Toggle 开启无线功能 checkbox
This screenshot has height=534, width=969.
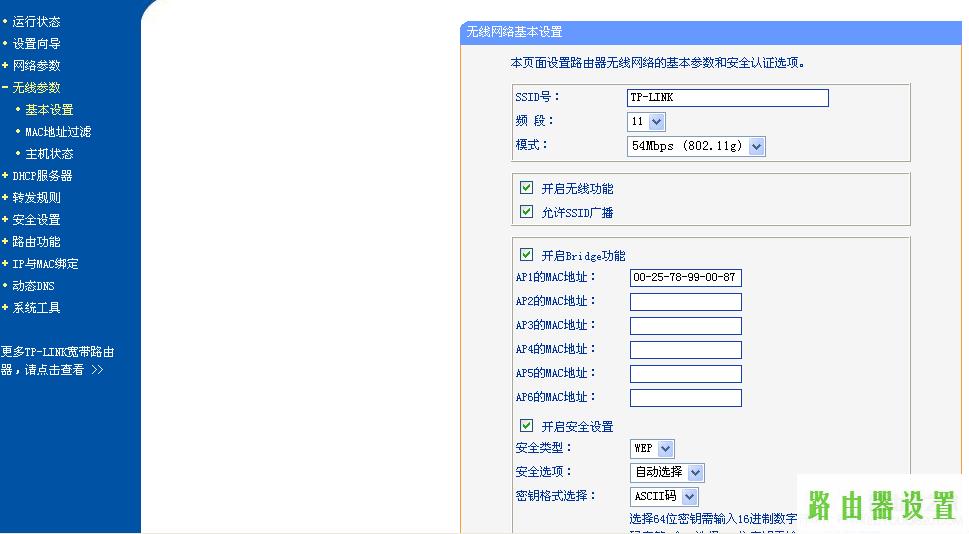527,187
